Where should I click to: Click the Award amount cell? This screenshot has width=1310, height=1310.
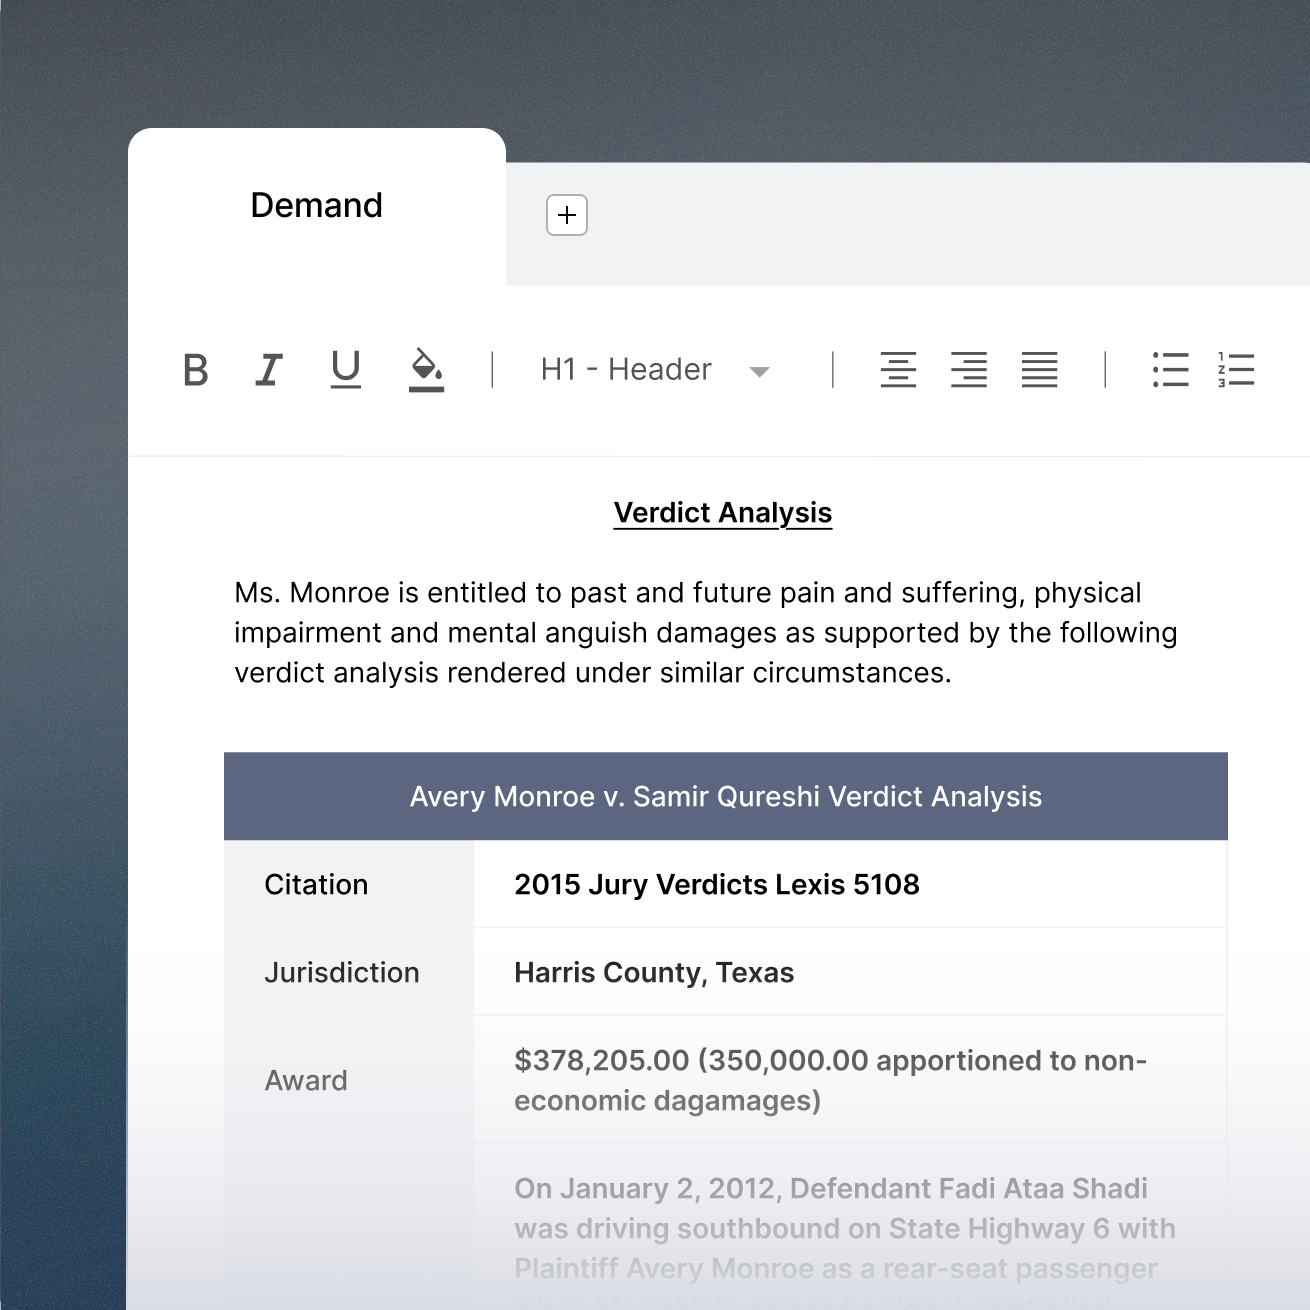pyautogui.click(x=830, y=1080)
